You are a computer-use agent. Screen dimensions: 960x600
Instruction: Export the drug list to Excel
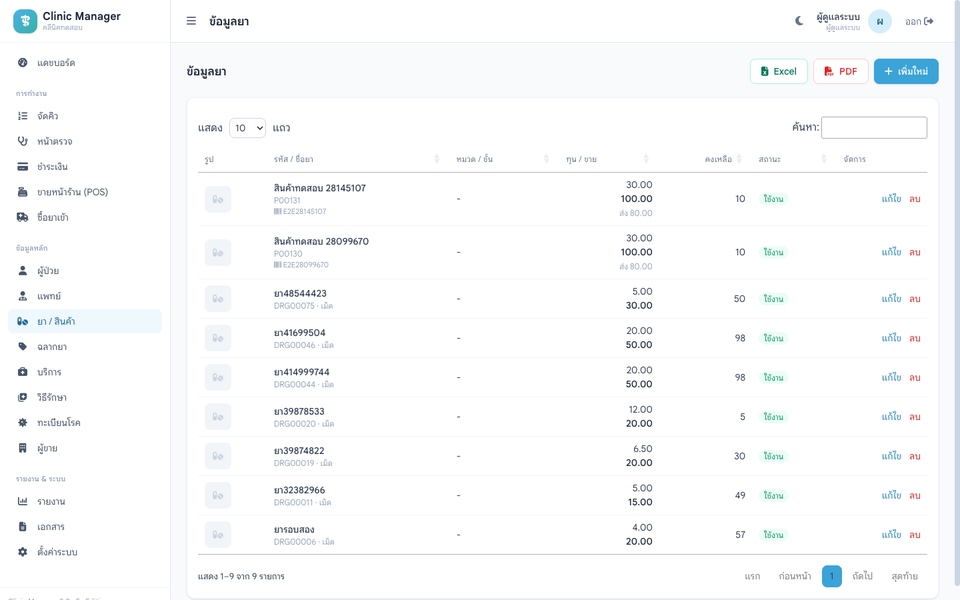point(779,71)
